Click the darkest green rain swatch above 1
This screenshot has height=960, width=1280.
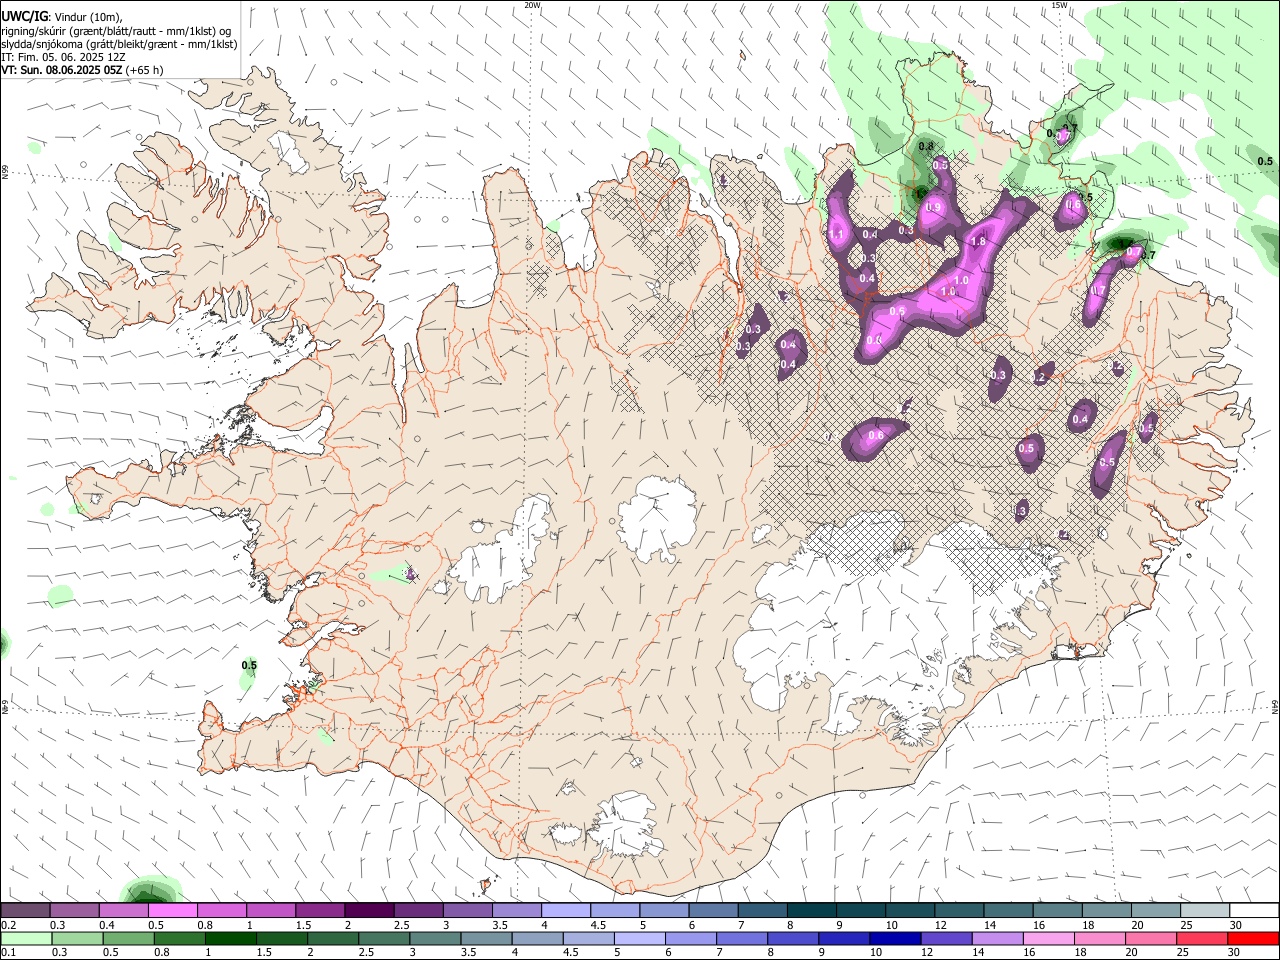(230, 939)
